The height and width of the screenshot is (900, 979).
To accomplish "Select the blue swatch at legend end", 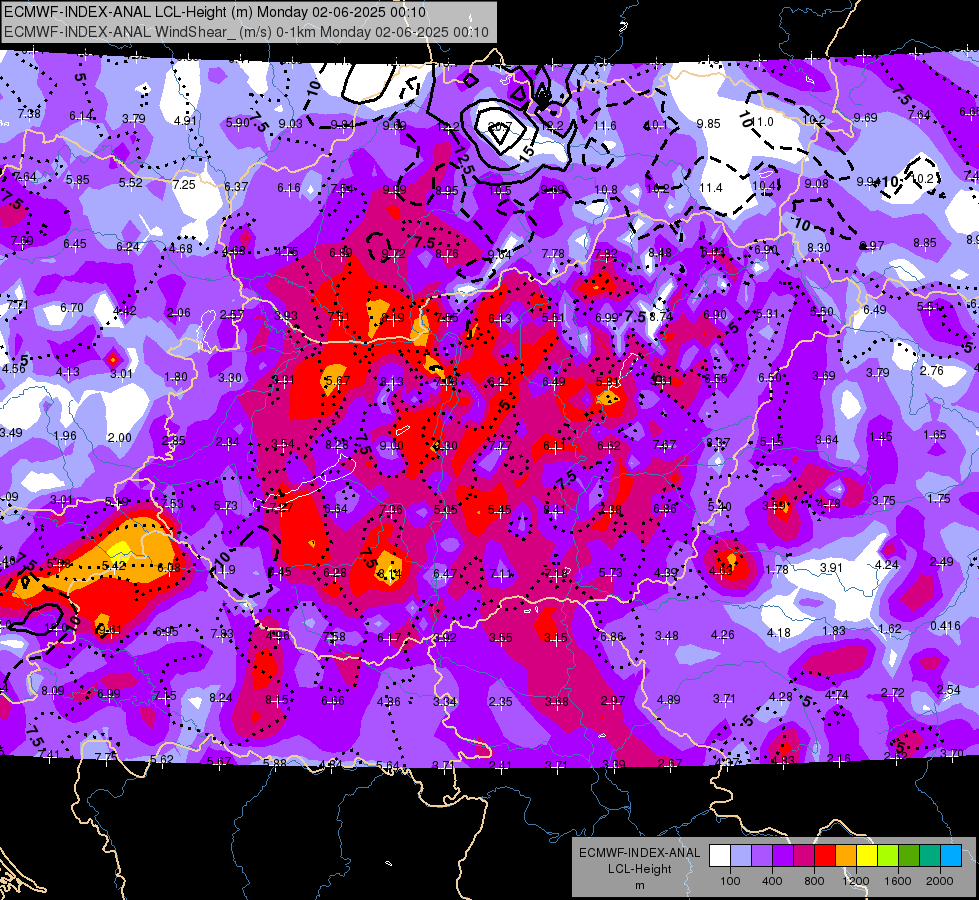I will (951, 855).
